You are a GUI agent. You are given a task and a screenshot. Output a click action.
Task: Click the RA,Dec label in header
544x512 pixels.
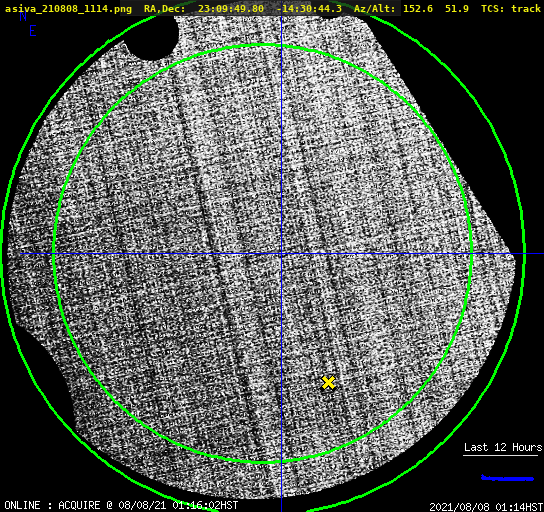coord(165,8)
